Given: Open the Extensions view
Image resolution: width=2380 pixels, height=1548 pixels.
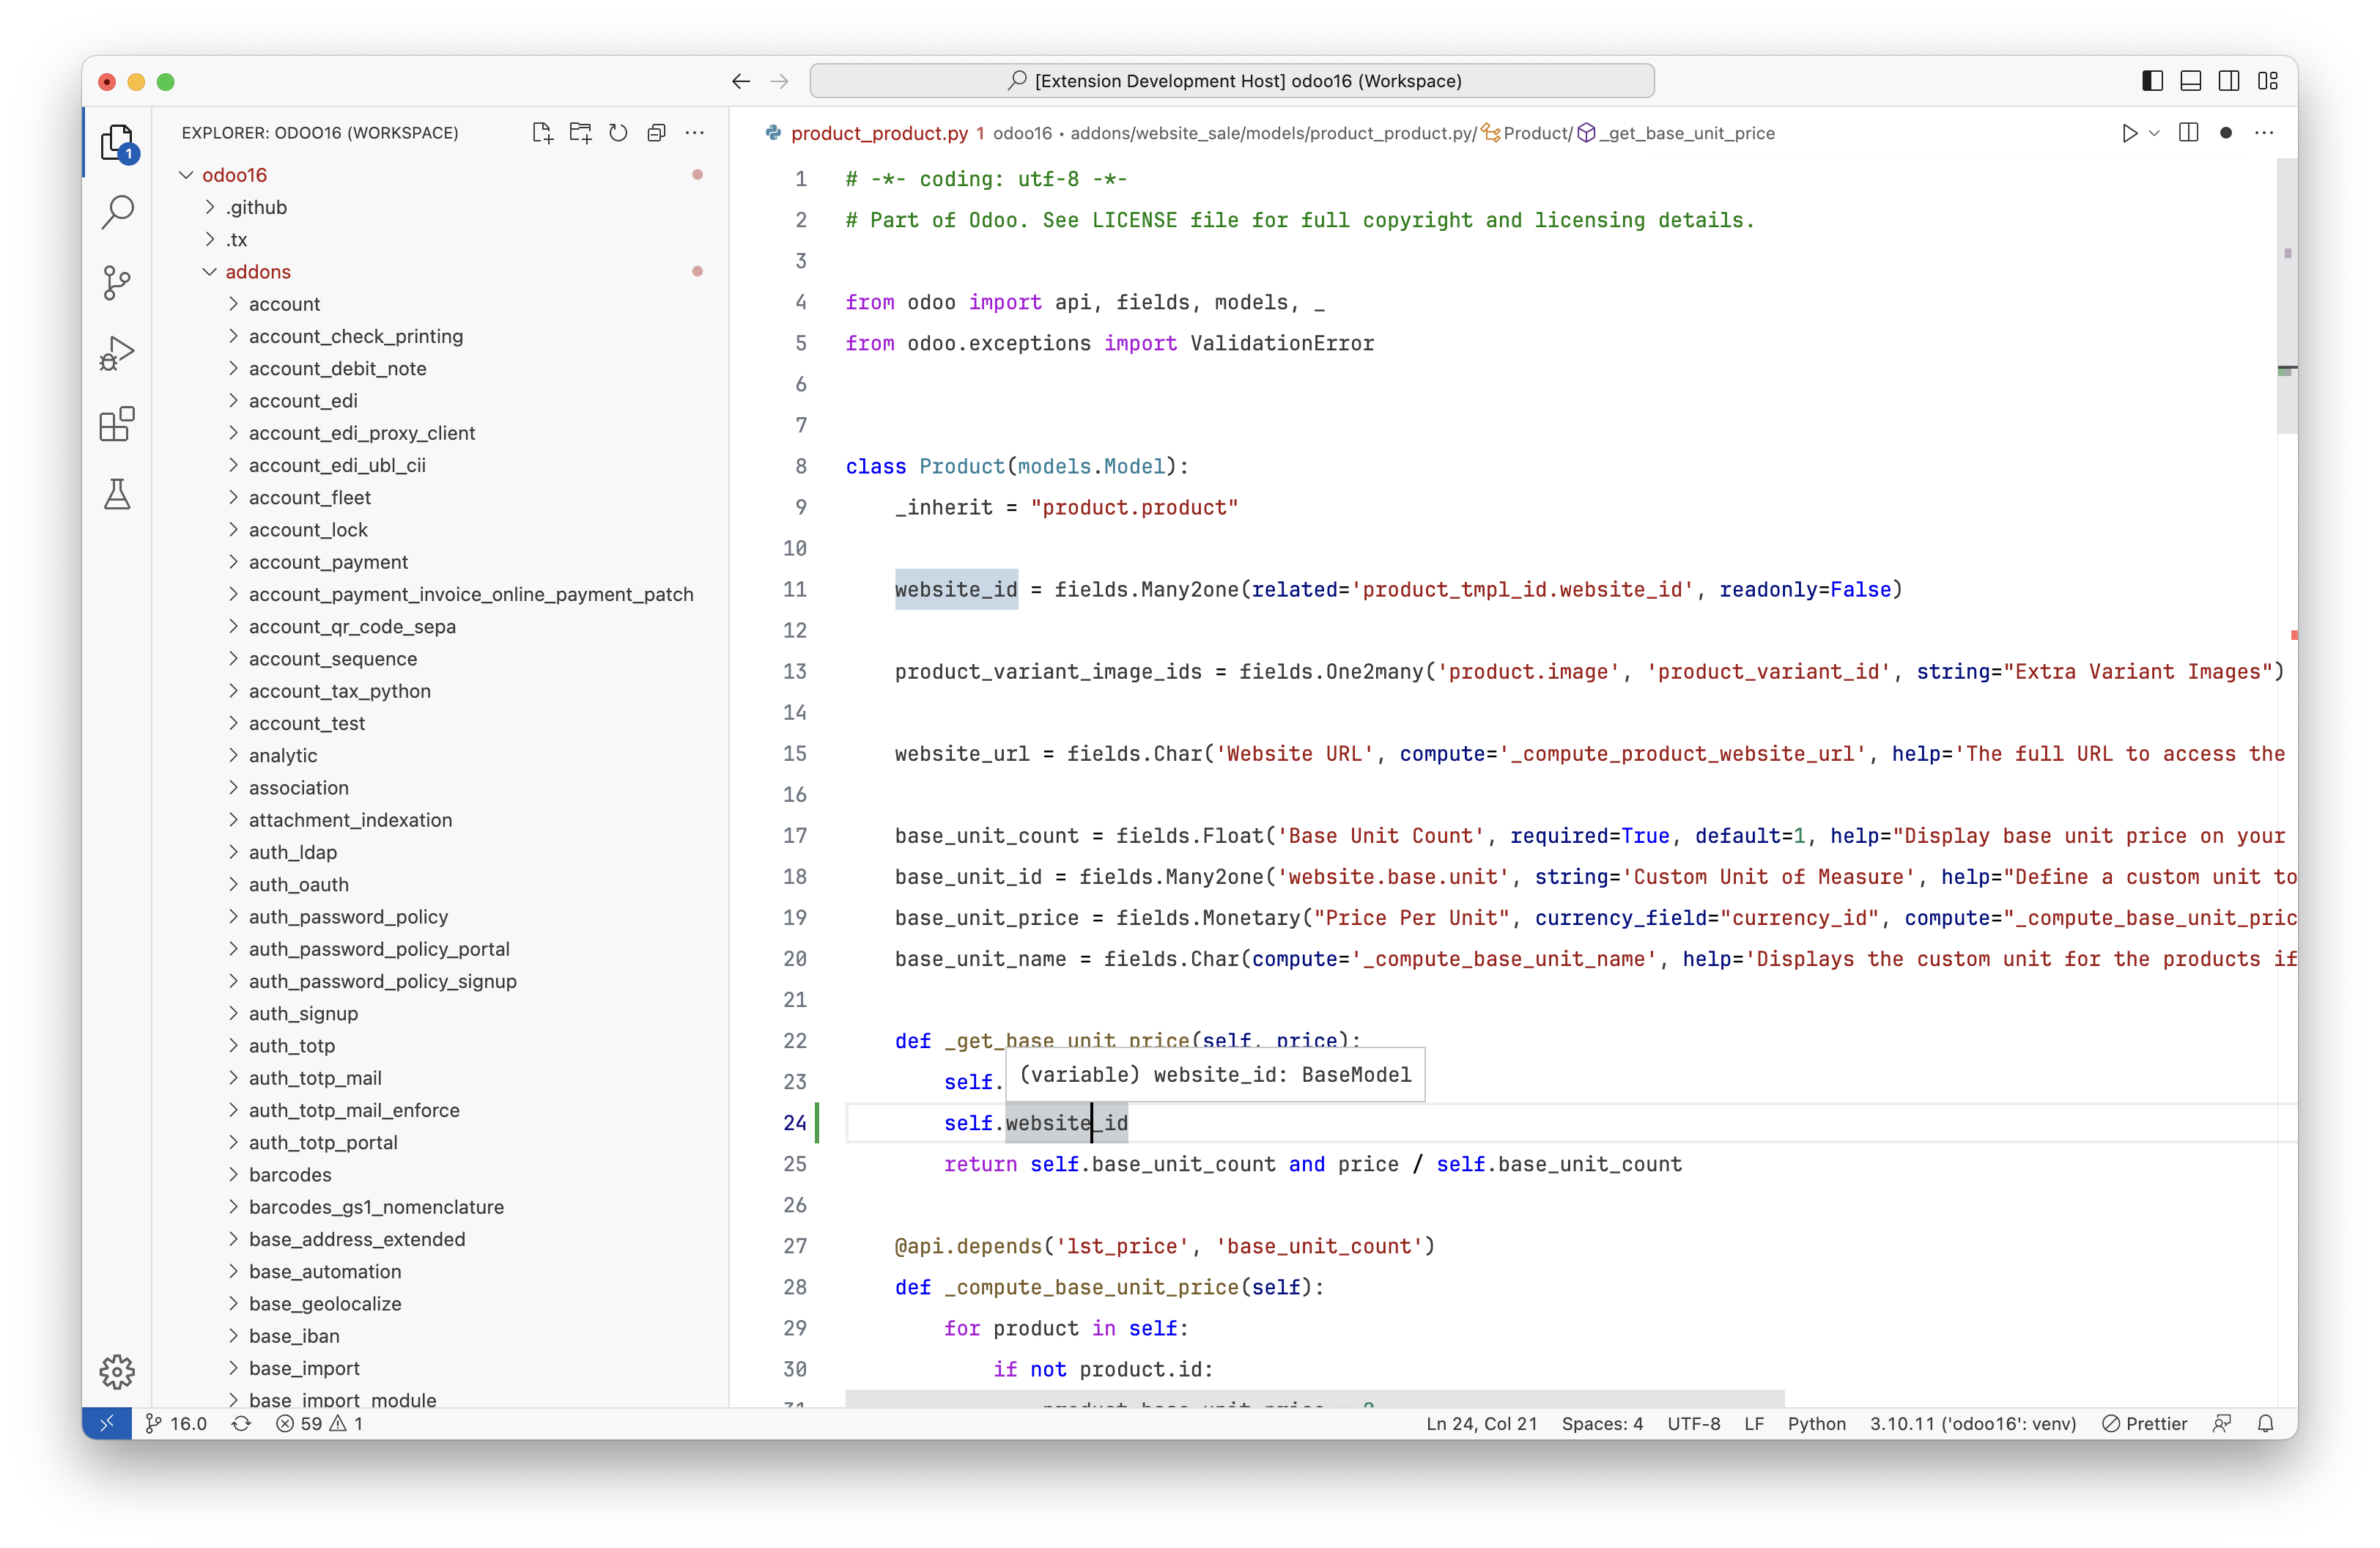Looking at the screenshot, I should coord(117,424).
